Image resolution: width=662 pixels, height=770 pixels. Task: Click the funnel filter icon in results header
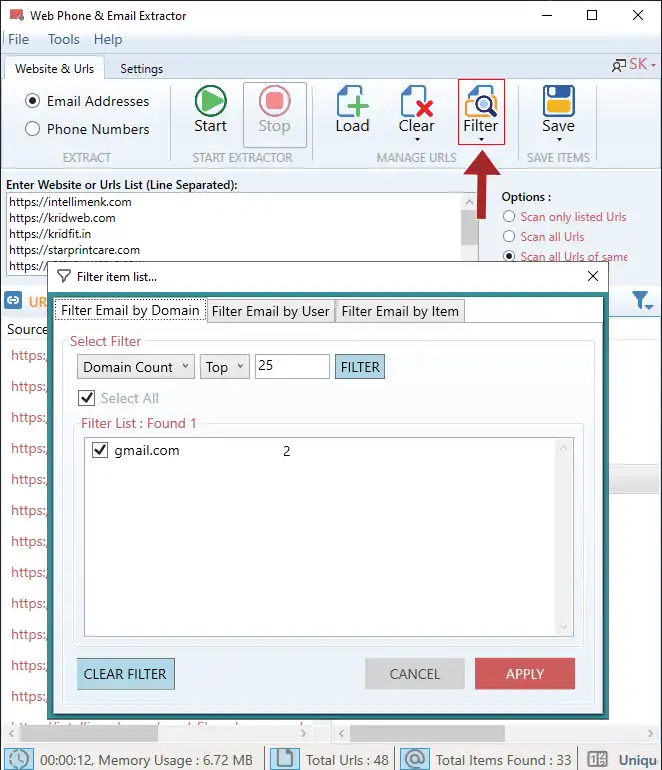pos(641,300)
